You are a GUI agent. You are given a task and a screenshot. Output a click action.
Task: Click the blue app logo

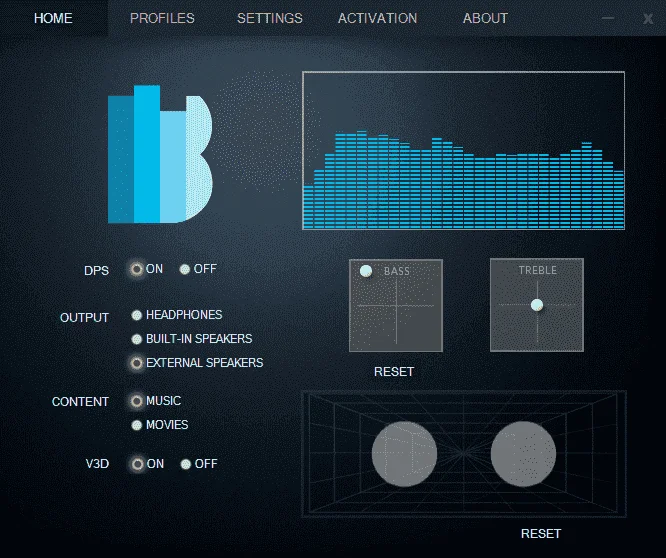tap(160, 154)
